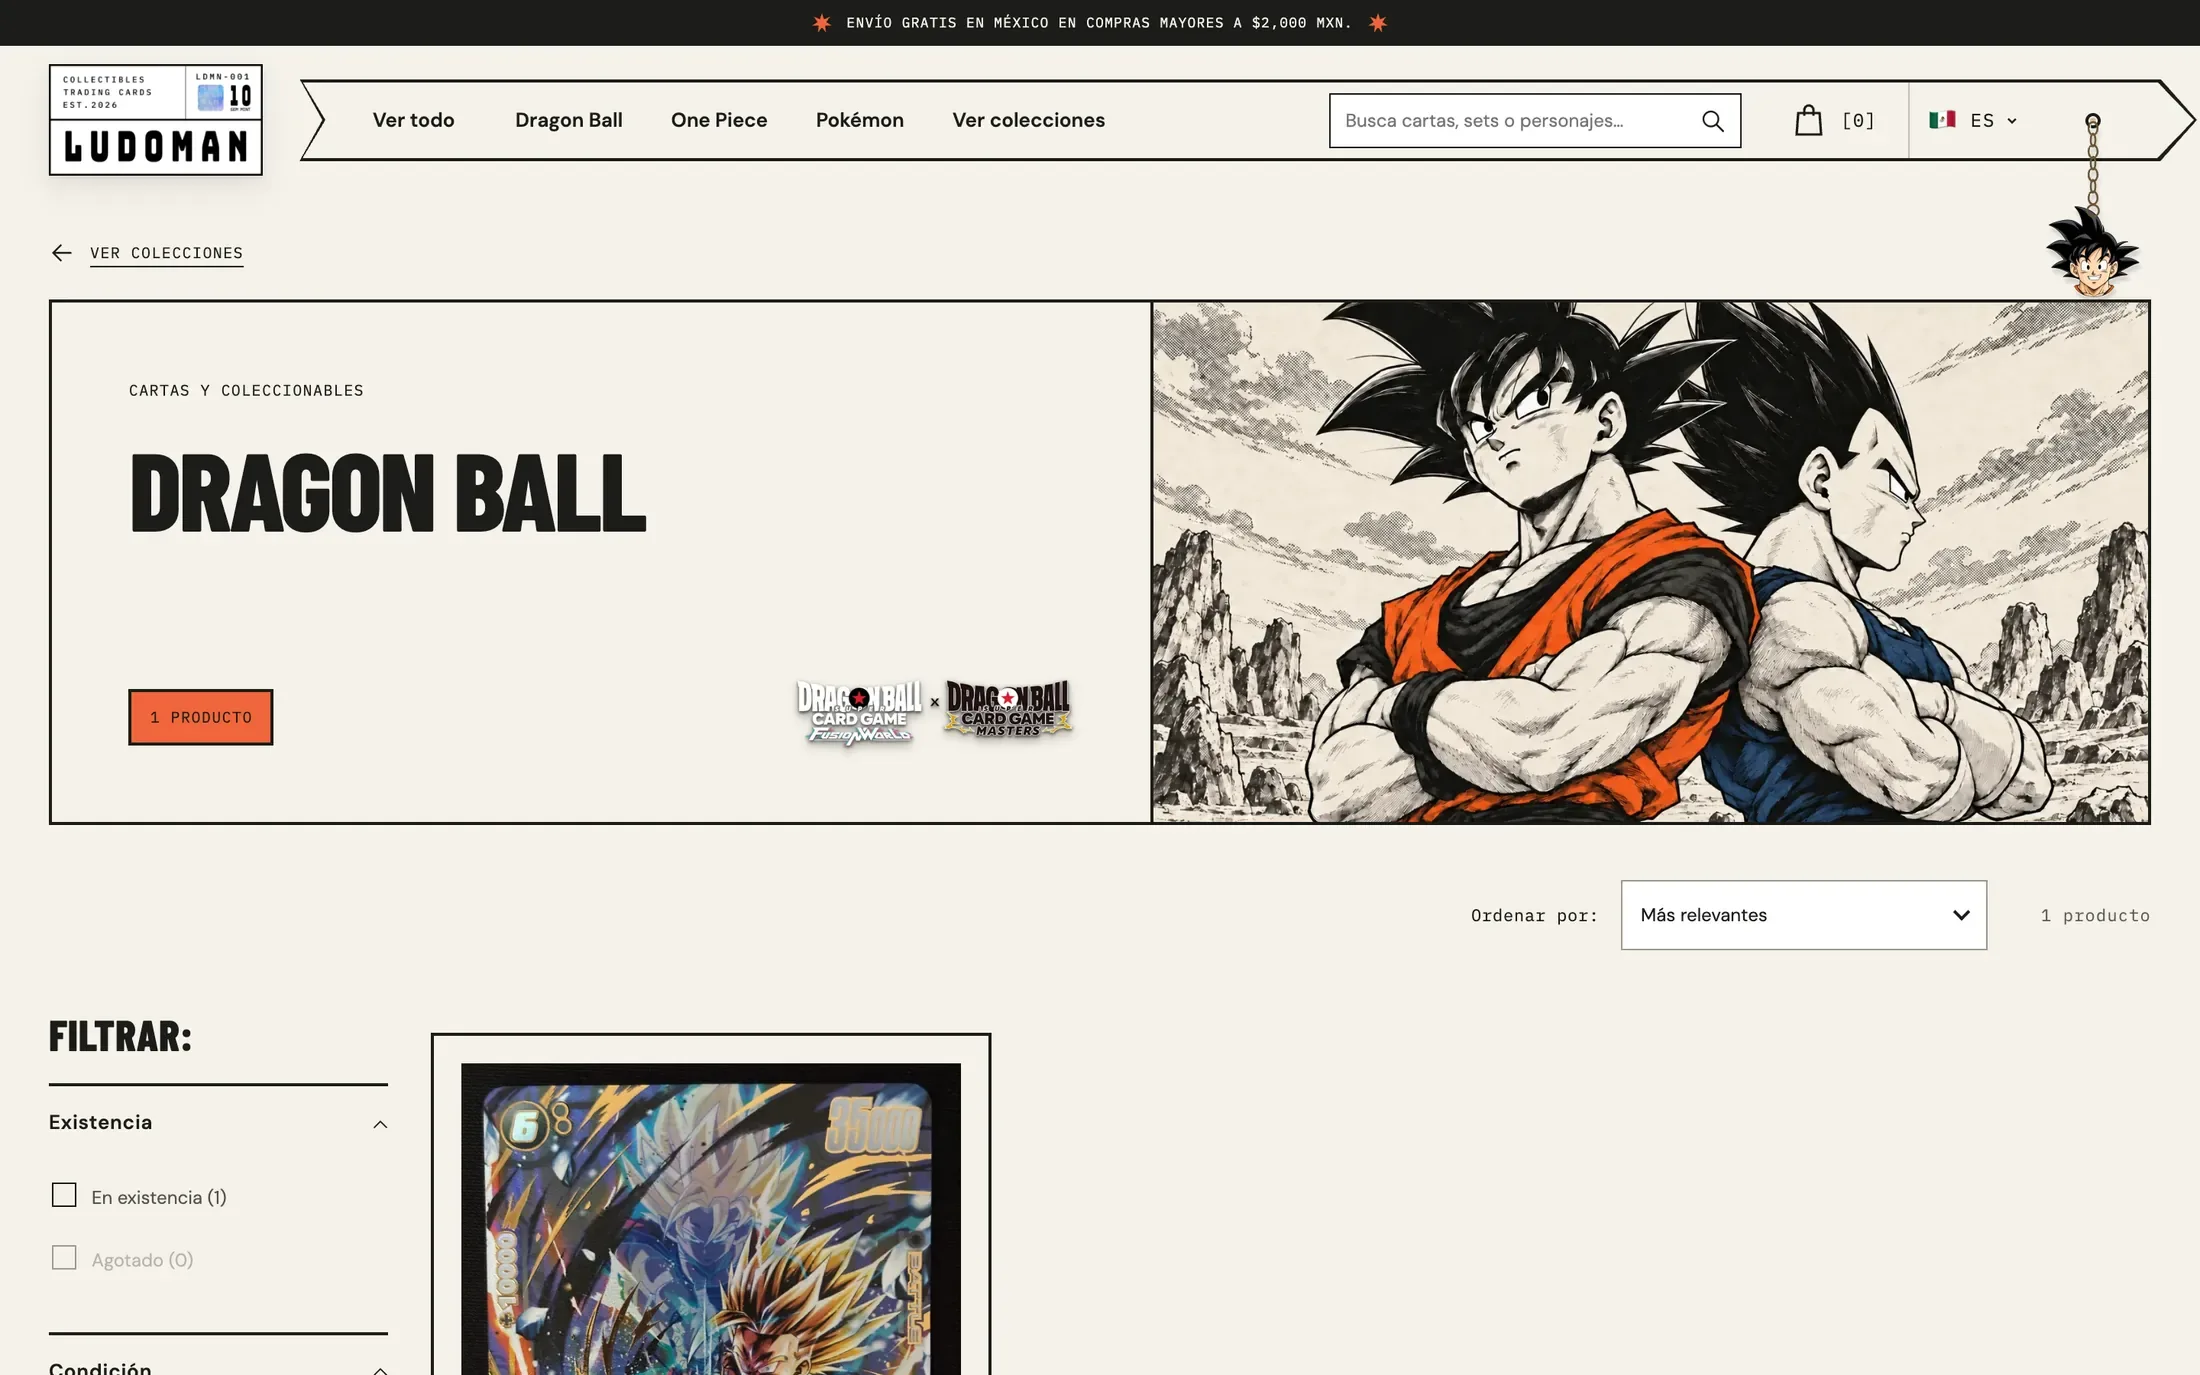Click the back arrow beside Ver Colecciones
This screenshot has height=1375, width=2200.
click(x=62, y=253)
